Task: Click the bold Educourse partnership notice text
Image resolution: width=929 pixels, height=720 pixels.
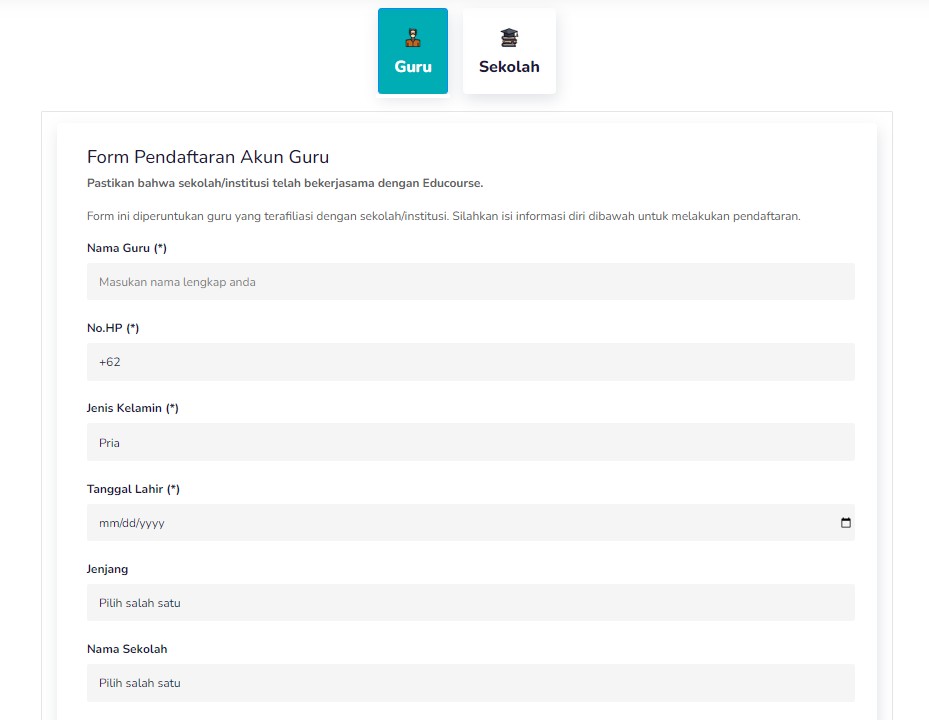Action: point(285,183)
